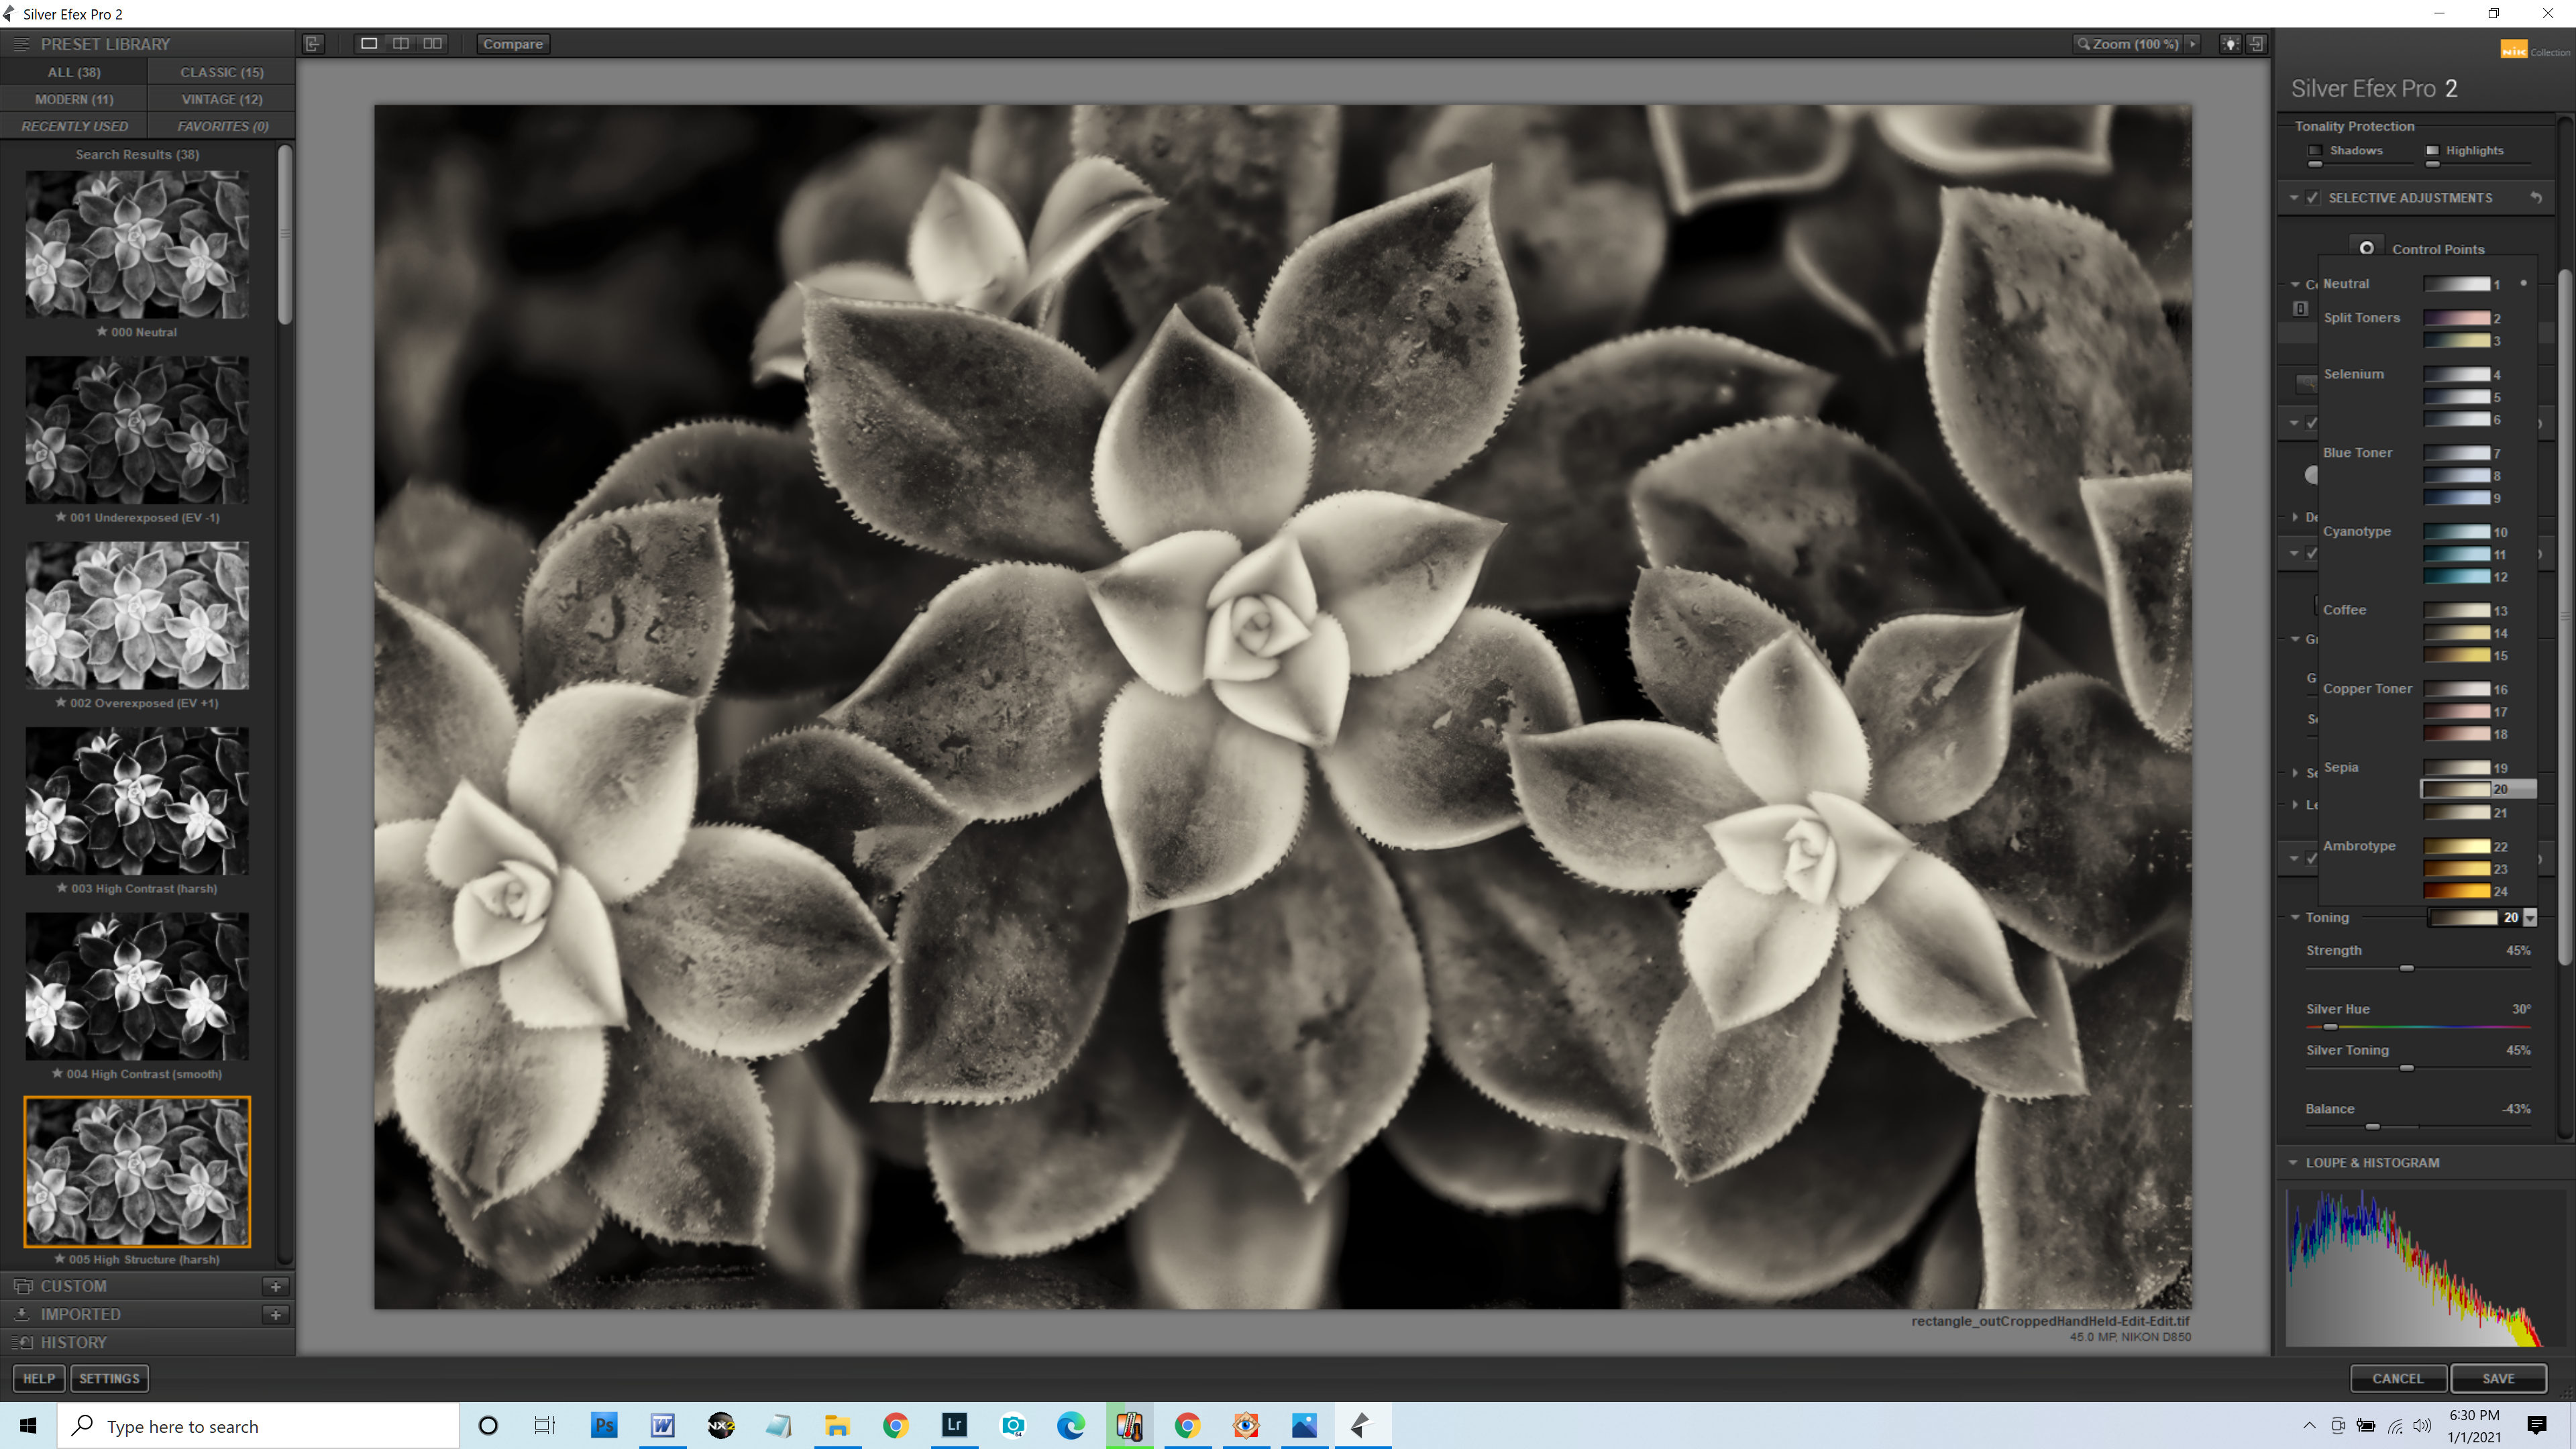Image resolution: width=2576 pixels, height=1449 pixels.
Task: Collapse the Loupe & Histogram section
Action: pos(2293,1163)
